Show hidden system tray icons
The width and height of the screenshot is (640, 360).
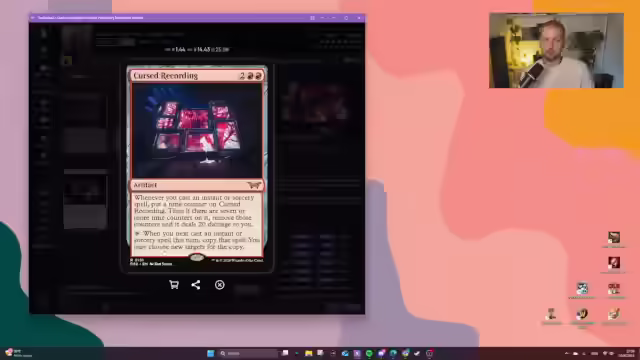[x=566, y=353]
